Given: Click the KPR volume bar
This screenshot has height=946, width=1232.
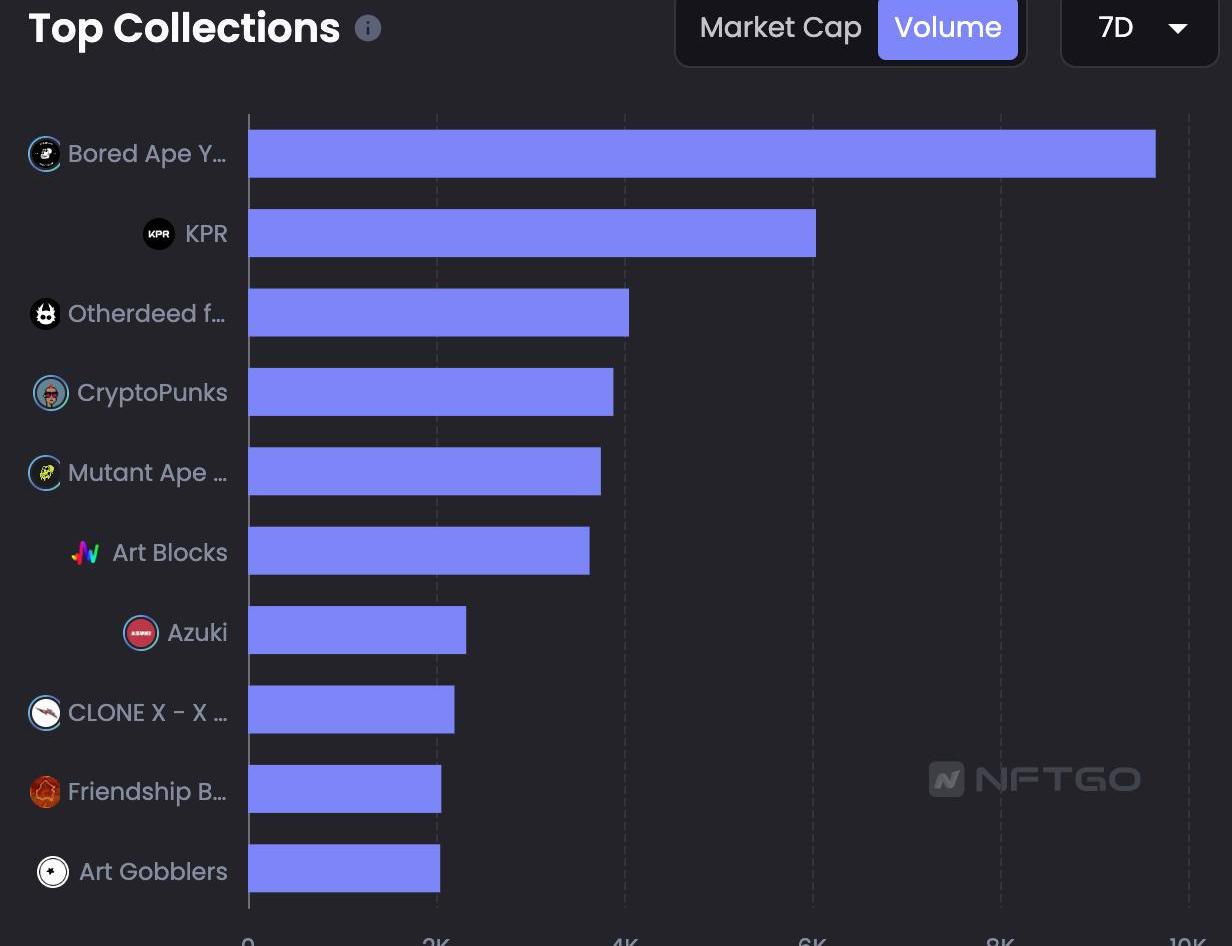Looking at the screenshot, I should click(x=532, y=234).
